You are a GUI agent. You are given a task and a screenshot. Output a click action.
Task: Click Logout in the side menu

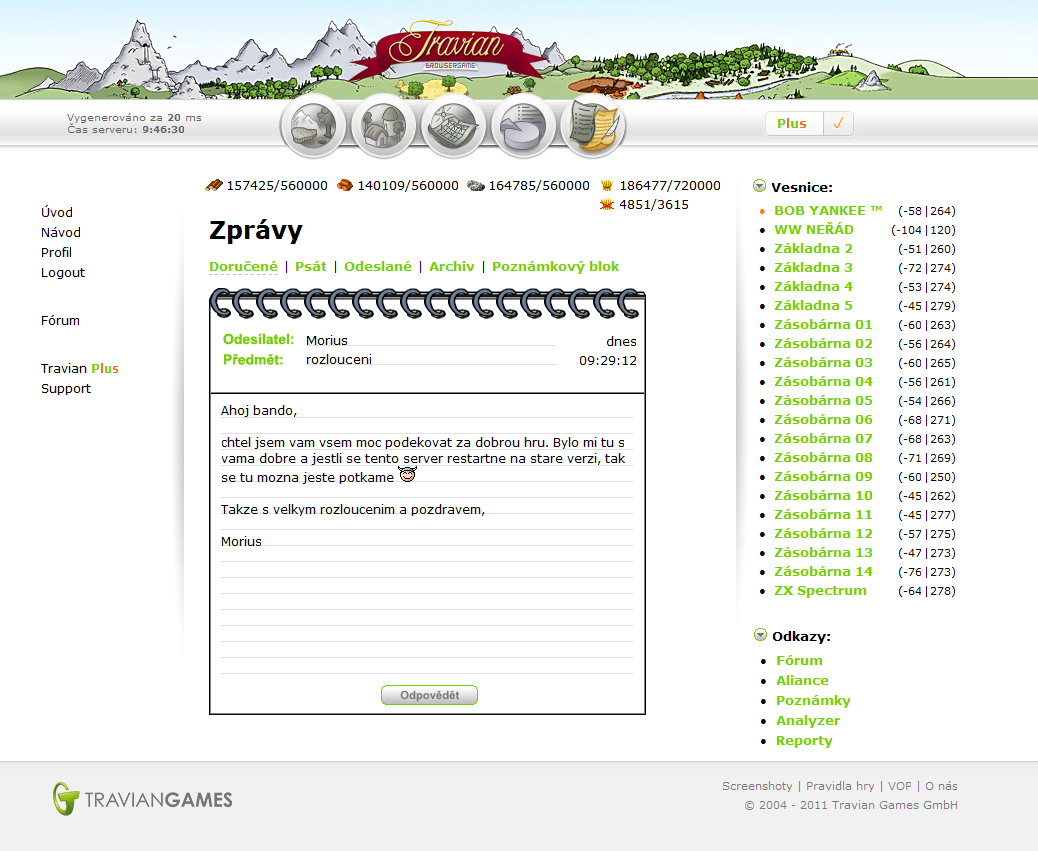tap(63, 273)
